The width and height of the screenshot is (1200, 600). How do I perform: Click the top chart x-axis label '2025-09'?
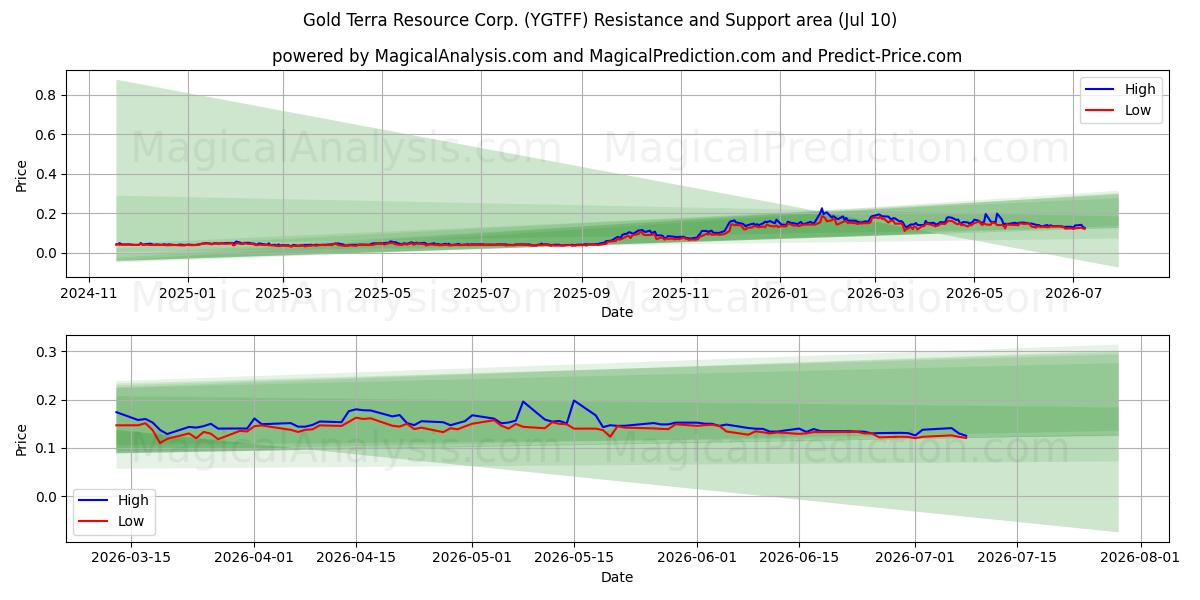coord(582,293)
